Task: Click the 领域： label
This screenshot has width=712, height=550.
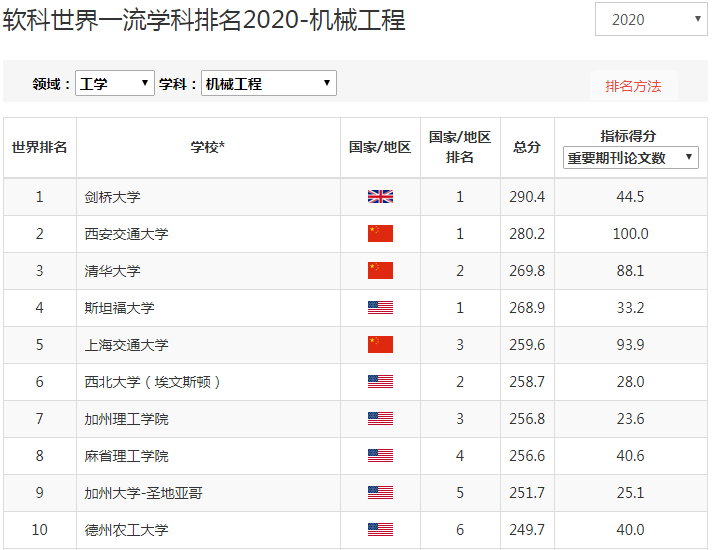Action: tap(51, 84)
